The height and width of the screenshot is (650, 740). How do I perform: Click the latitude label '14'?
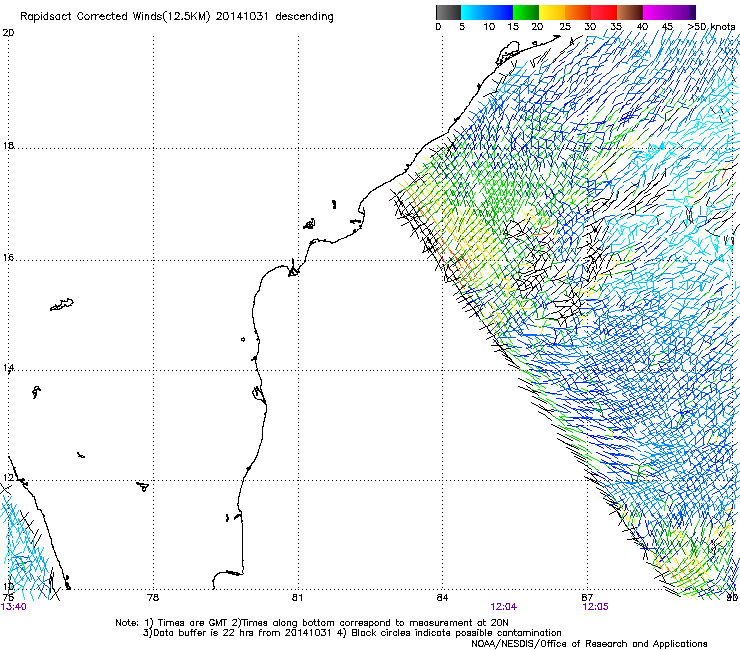8,368
